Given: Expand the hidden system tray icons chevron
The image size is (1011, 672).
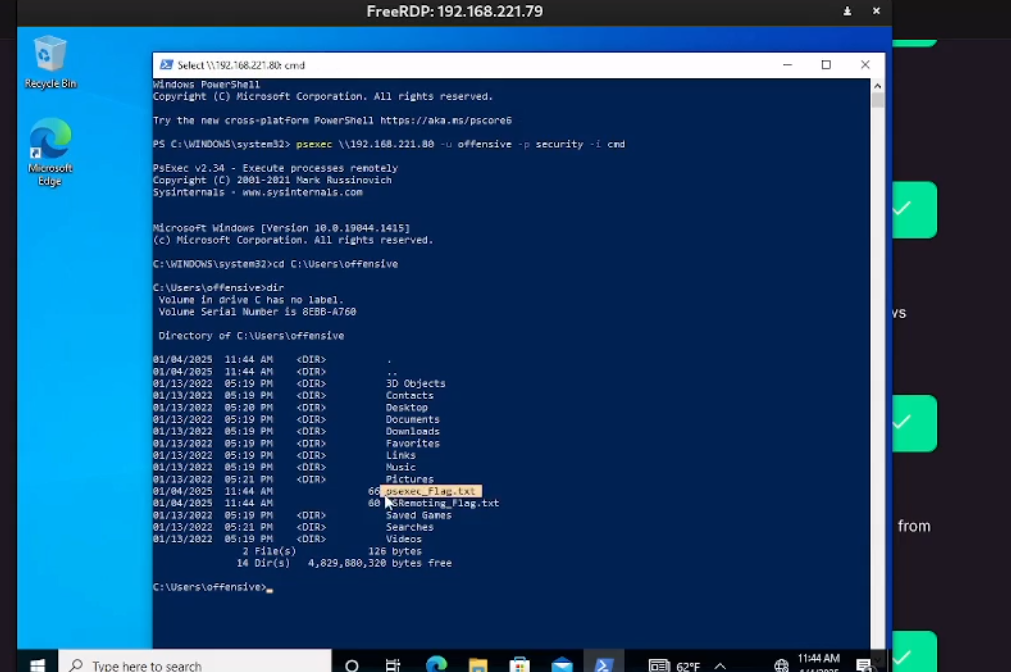Looking at the screenshot, I should [720, 666].
